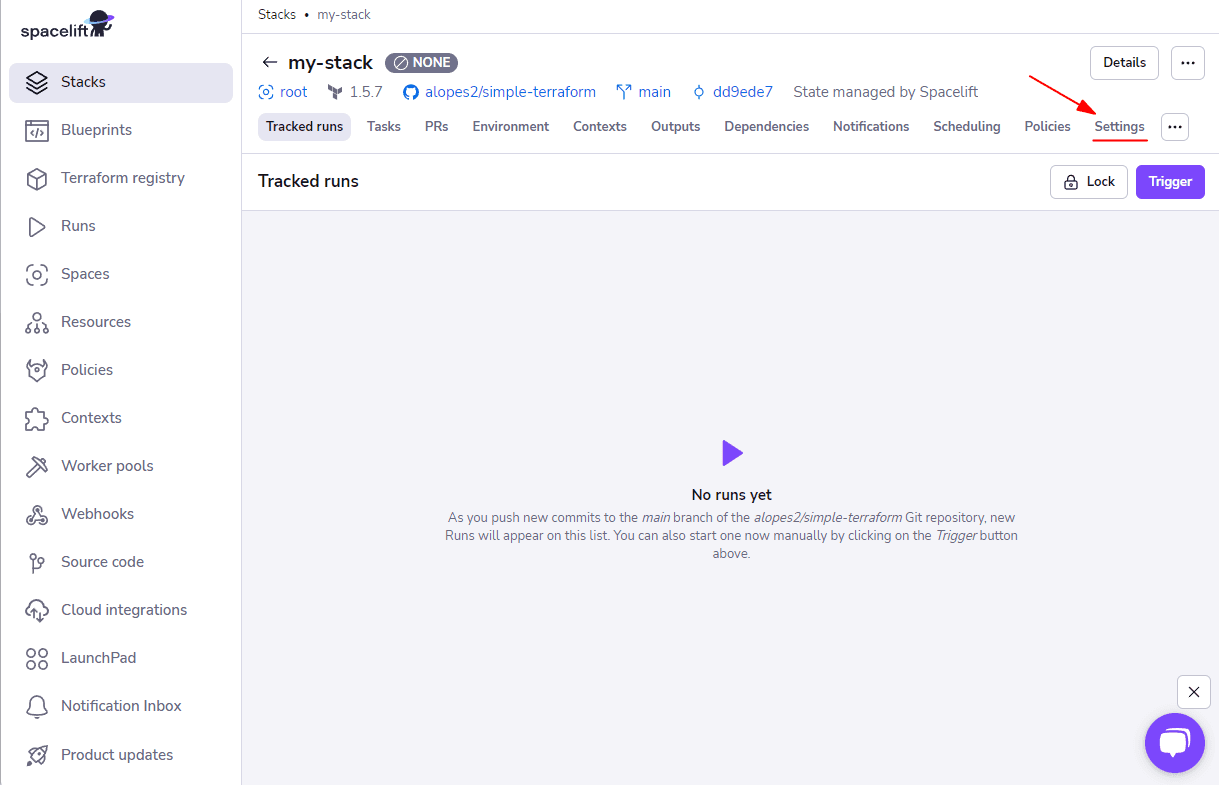The width and height of the screenshot is (1219, 785).
Task: Open the chat support bubble
Action: click(x=1175, y=743)
